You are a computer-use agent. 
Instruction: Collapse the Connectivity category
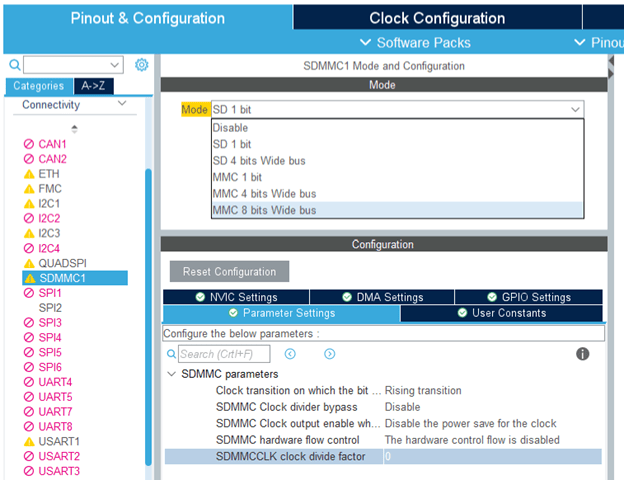[x=122, y=105]
